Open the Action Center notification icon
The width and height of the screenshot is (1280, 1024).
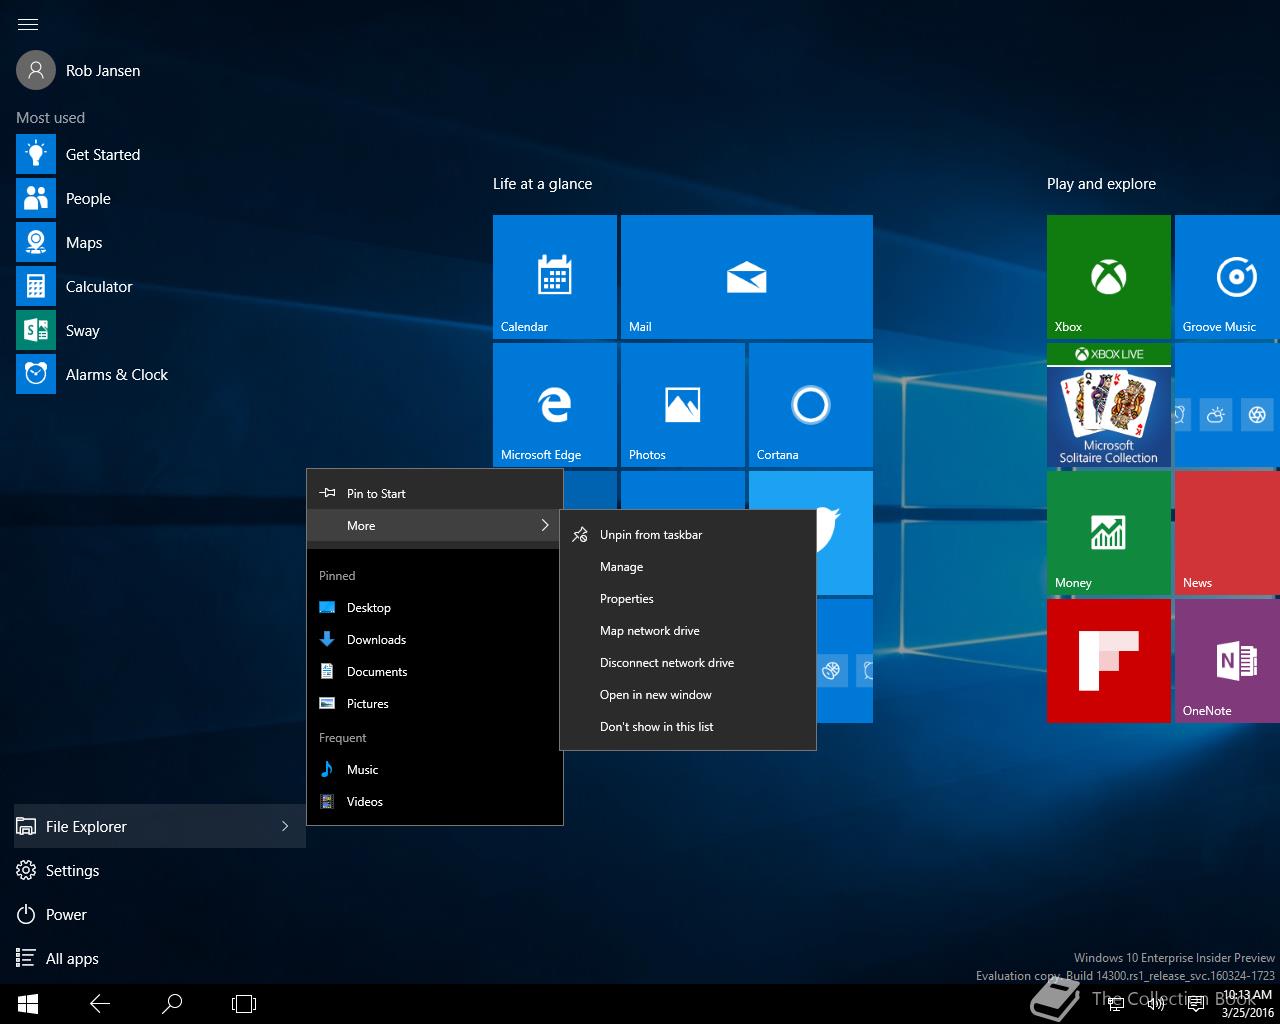tap(1195, 1004)
